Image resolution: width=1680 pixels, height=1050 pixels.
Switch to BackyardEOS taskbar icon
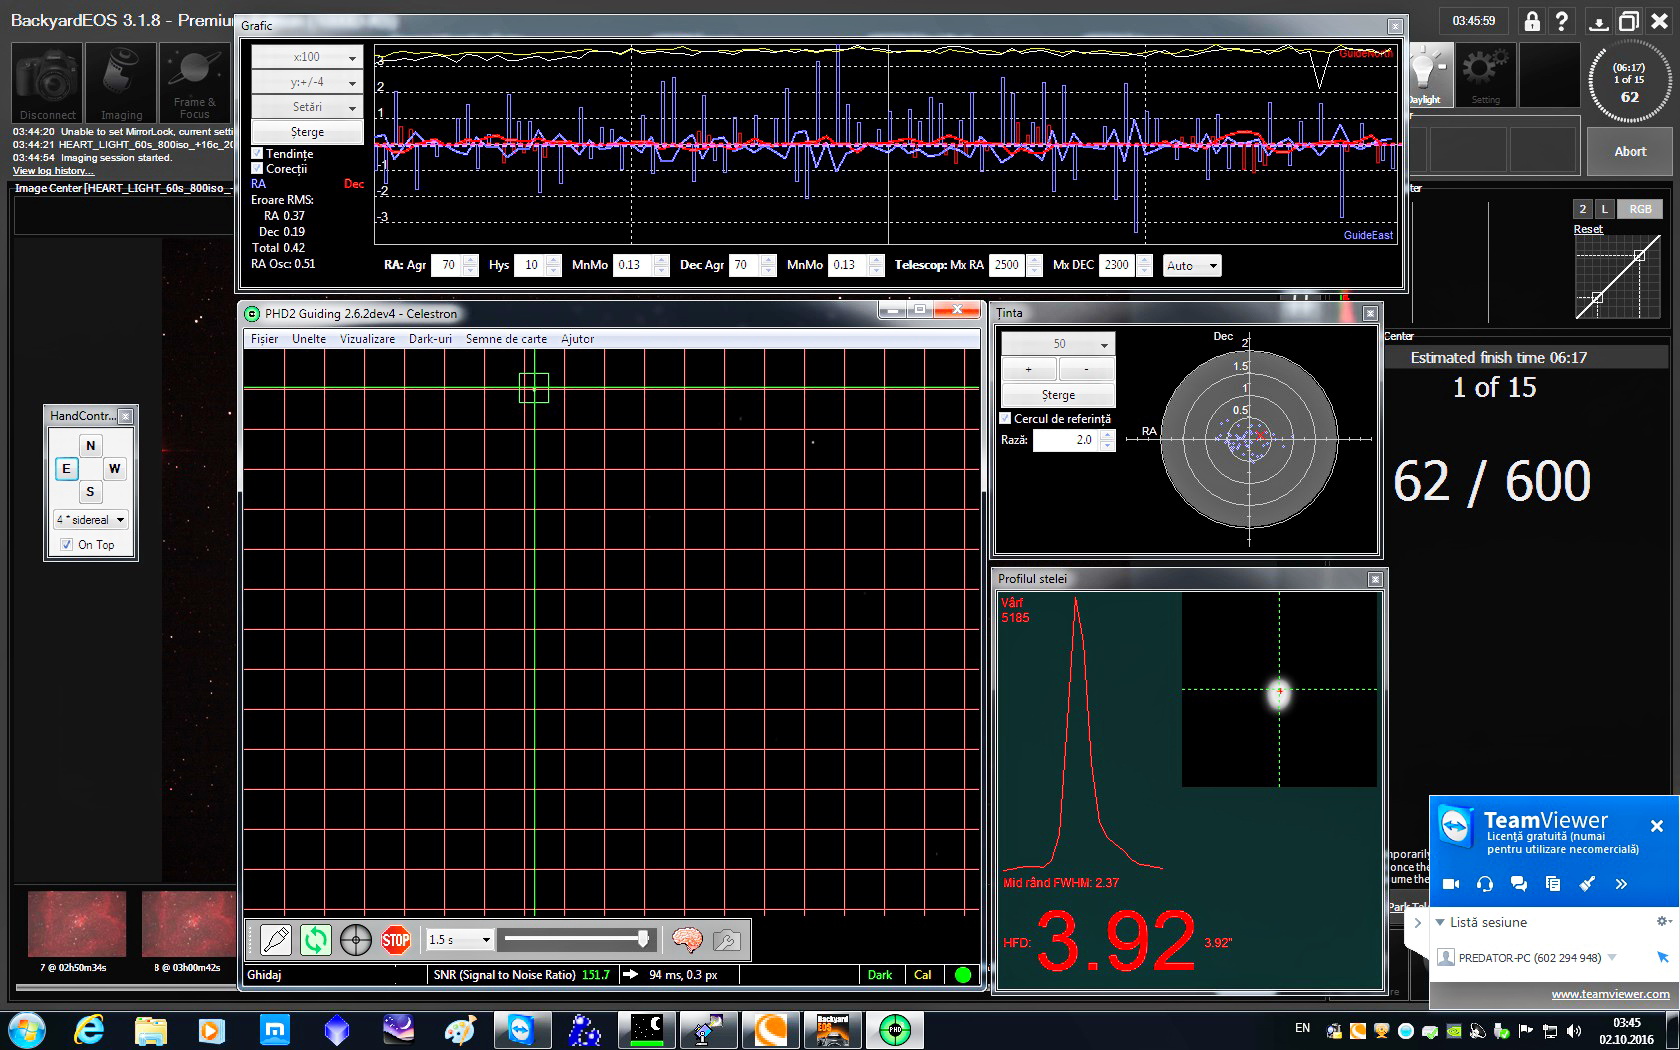[832, 1030]
